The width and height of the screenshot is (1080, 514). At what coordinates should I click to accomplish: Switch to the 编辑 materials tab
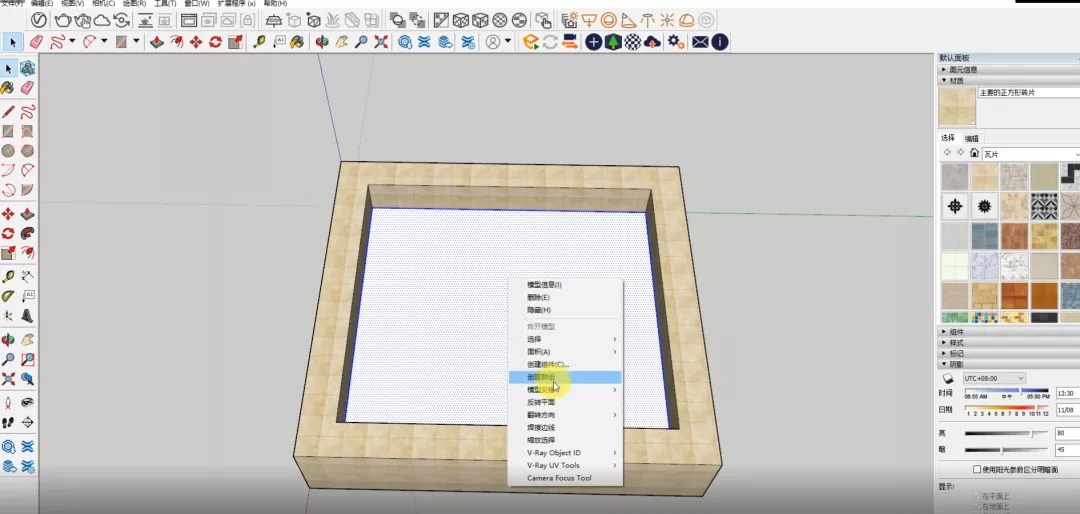971,138
